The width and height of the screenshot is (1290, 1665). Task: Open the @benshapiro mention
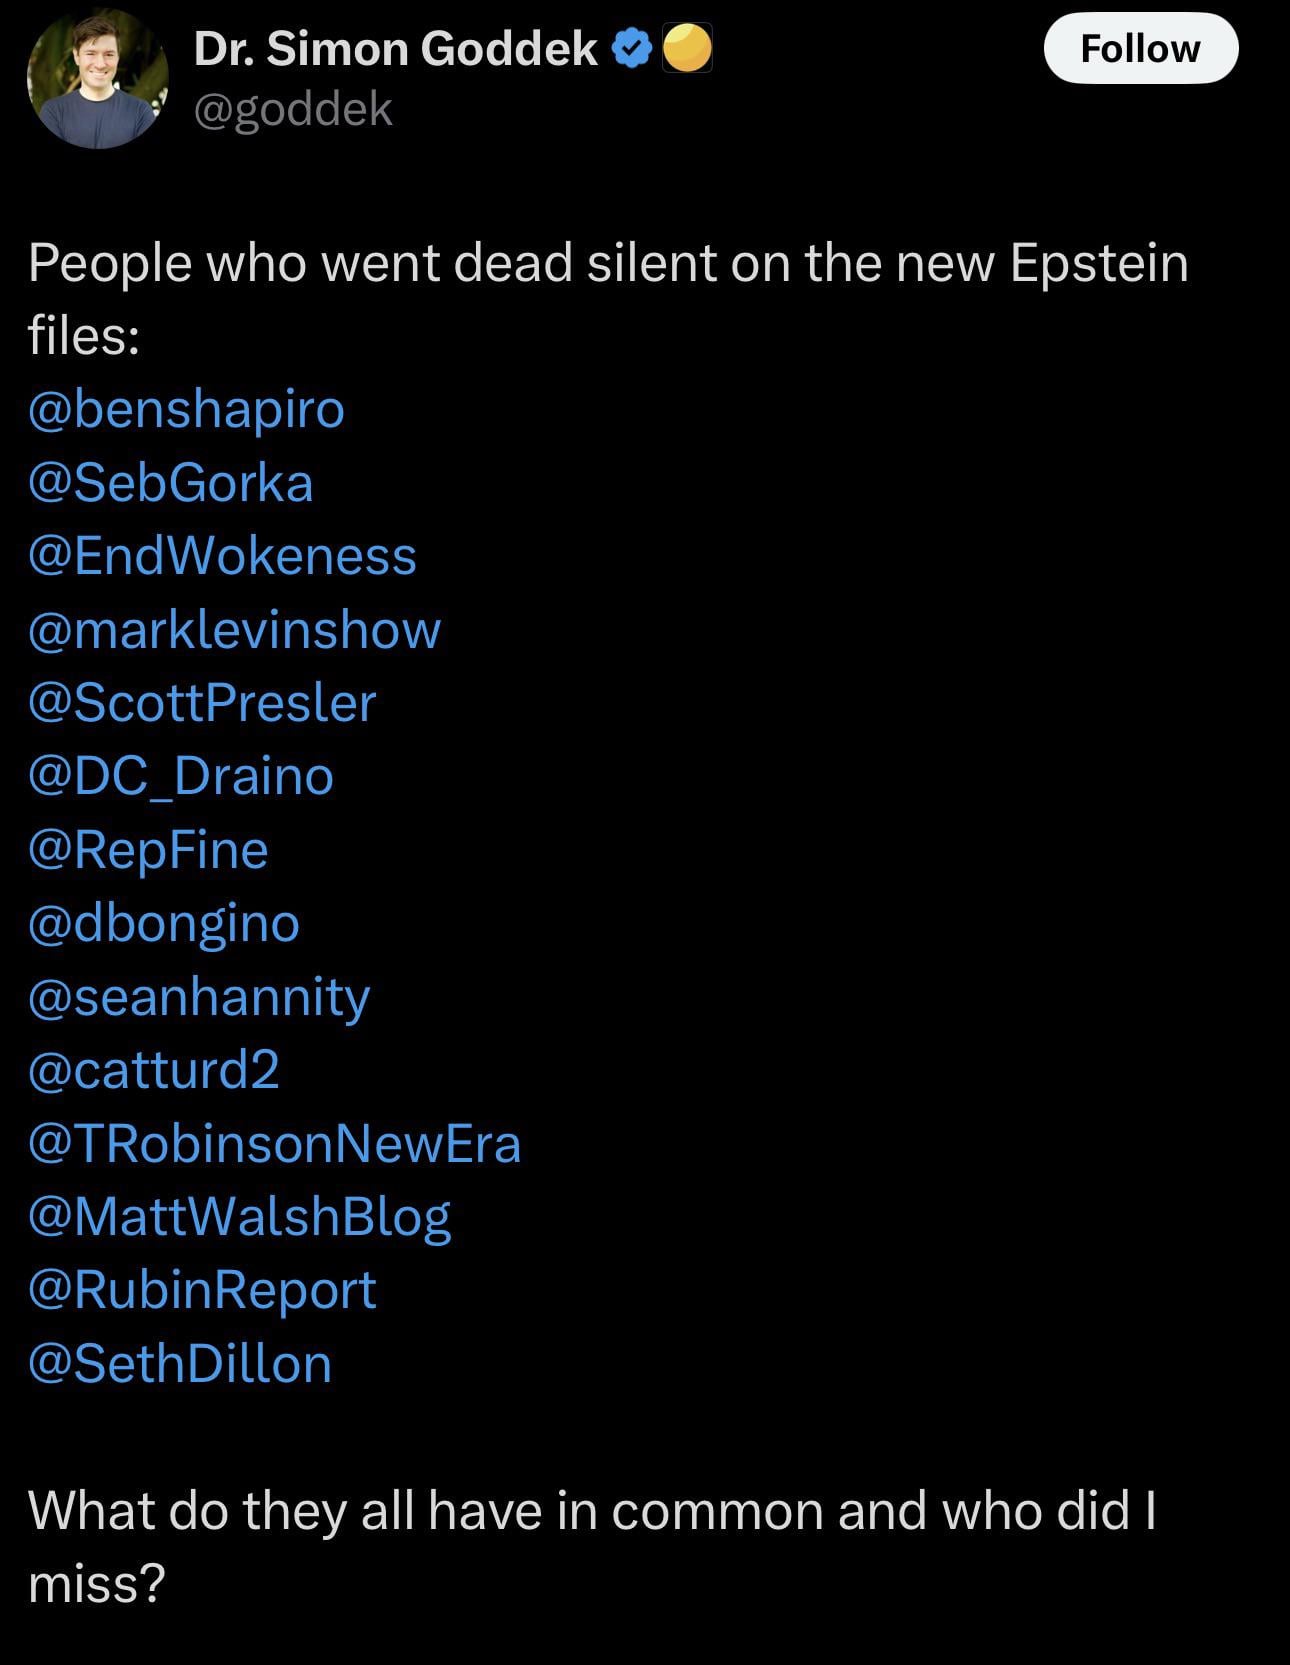pos(187,409)
